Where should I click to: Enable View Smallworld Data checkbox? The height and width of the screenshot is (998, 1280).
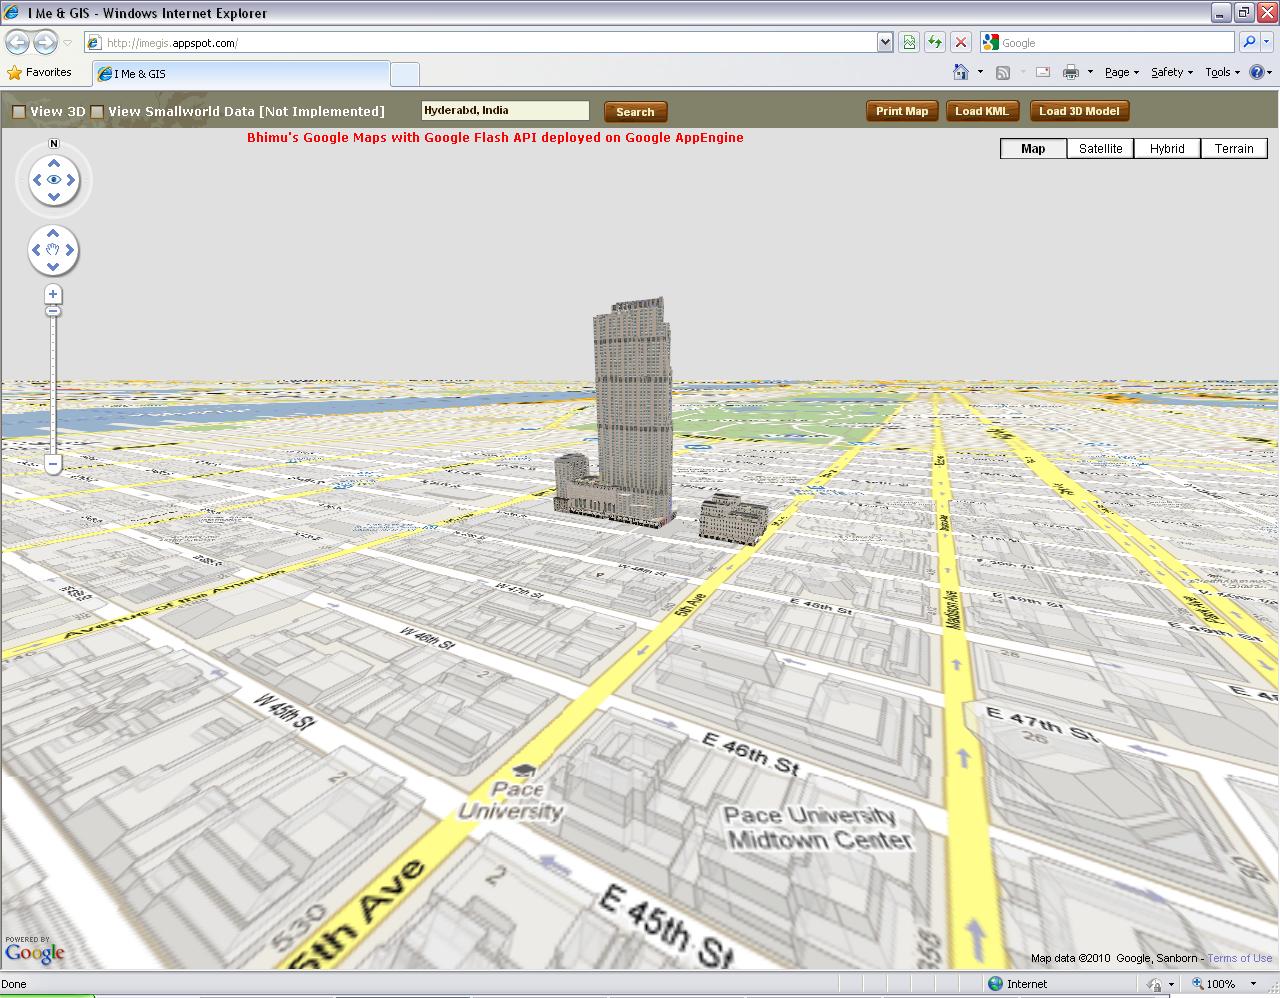coord(97,112)
